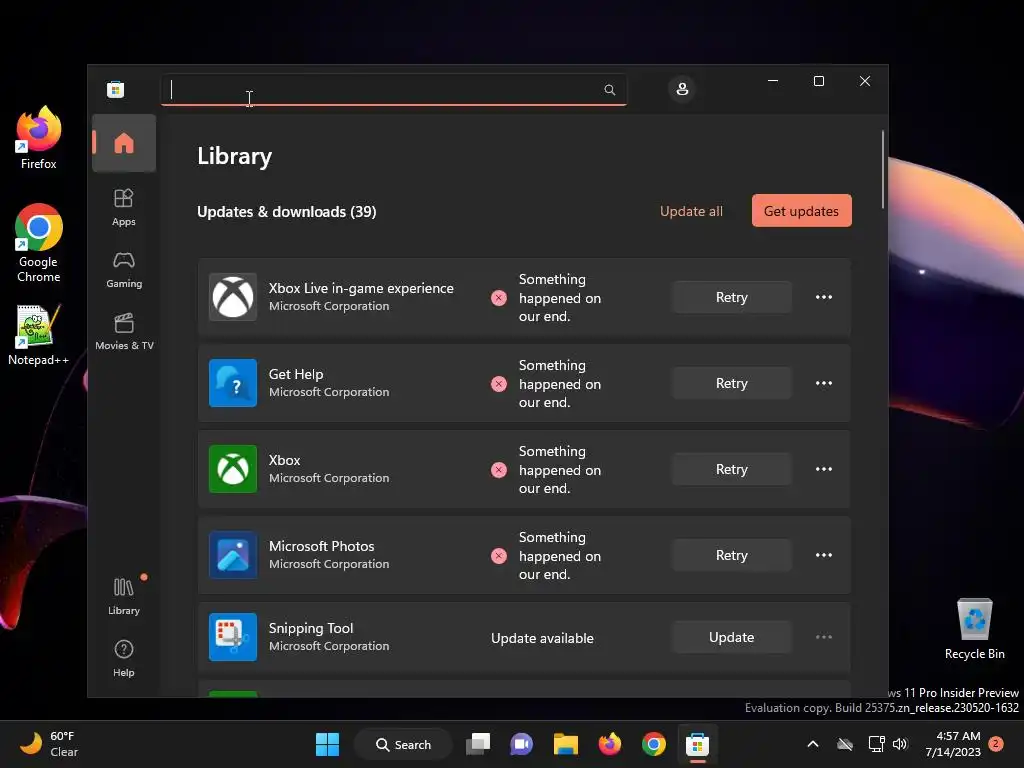Open the Windows Start menu
This screenshot has height=768, width=1024.
327,744
